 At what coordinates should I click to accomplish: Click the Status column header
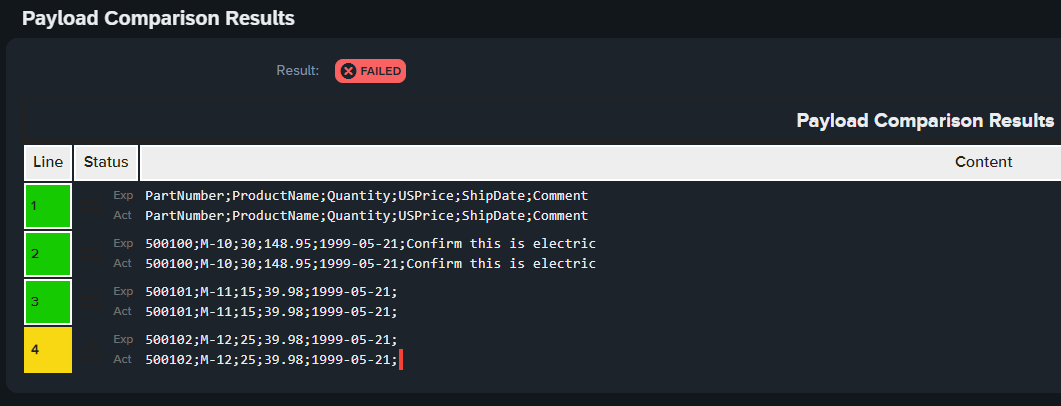[106, 162]
